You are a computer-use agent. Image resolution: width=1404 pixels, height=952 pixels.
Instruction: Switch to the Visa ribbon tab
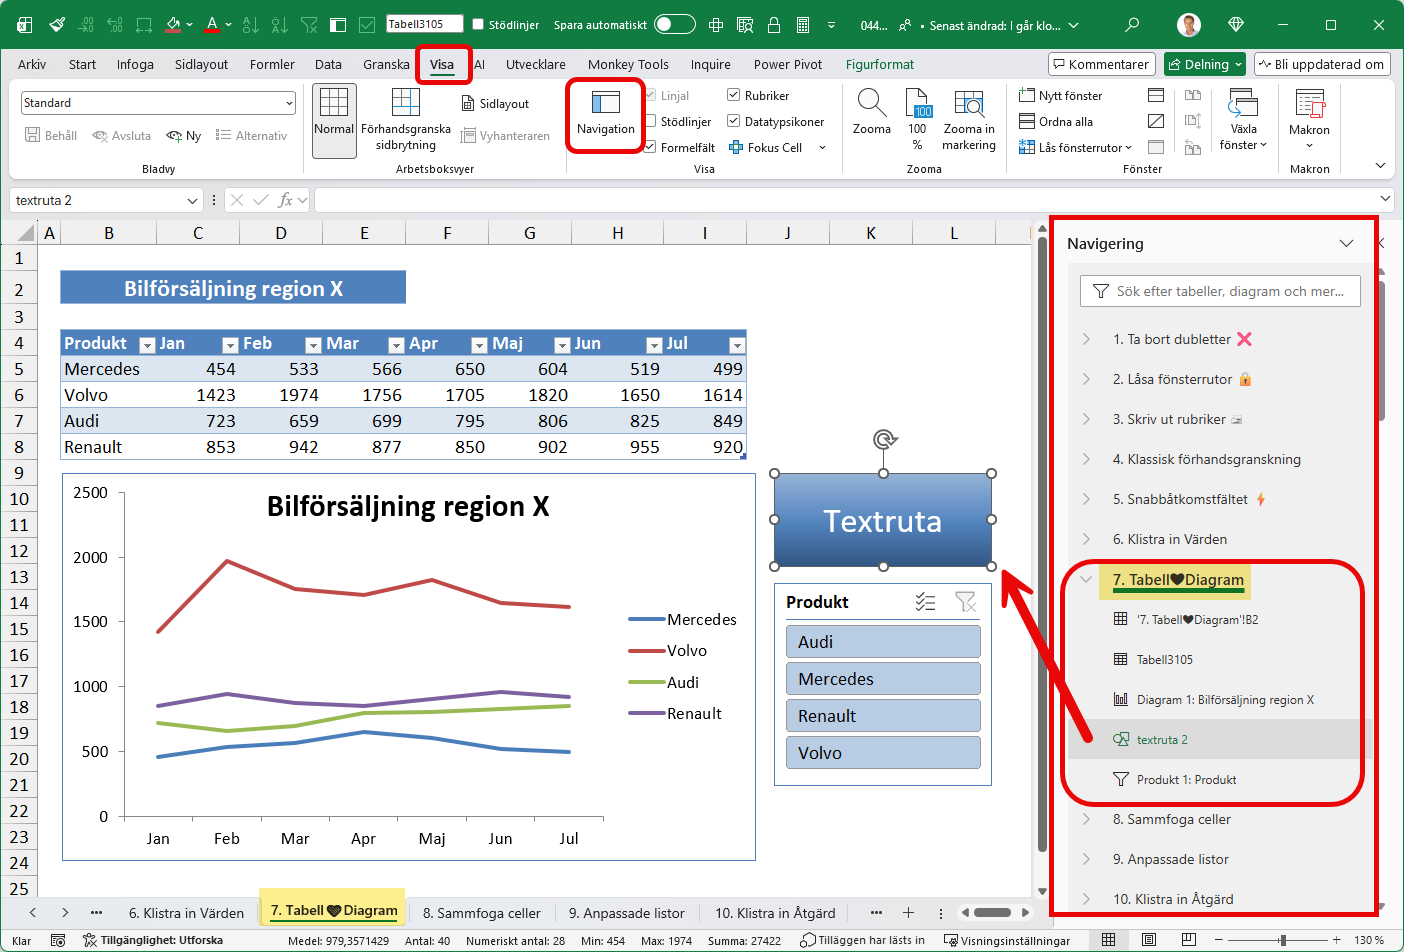point(443,63)
